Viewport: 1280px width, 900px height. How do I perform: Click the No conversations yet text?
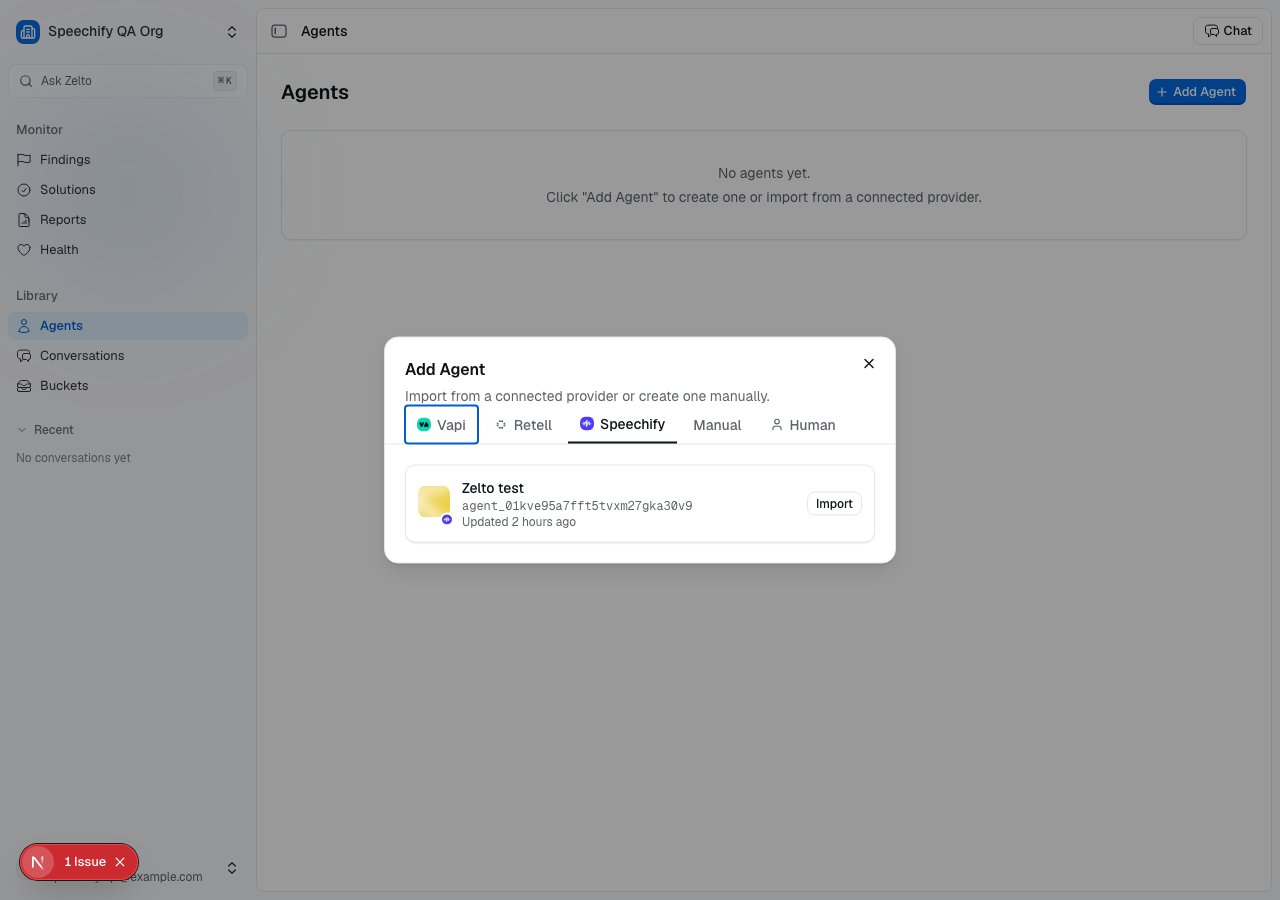pyautogui.click(x=74, y=458)
